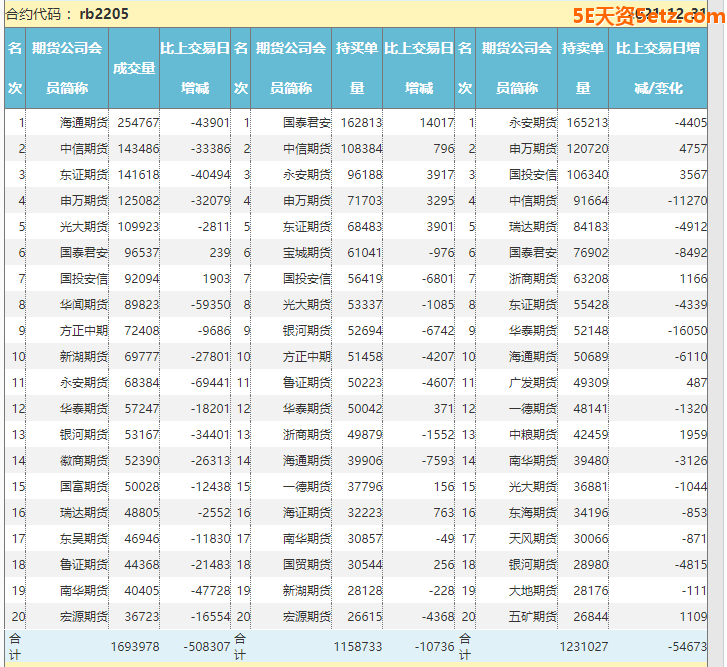Click total long position value 1158733
This screenshot has height=667, width=727.
click(x=358, y=647)
